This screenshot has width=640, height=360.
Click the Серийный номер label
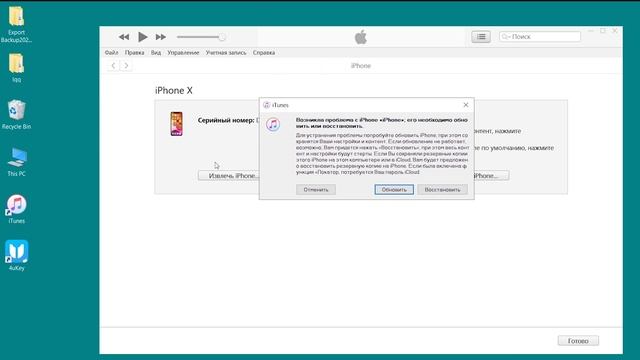tap(226, 120)
